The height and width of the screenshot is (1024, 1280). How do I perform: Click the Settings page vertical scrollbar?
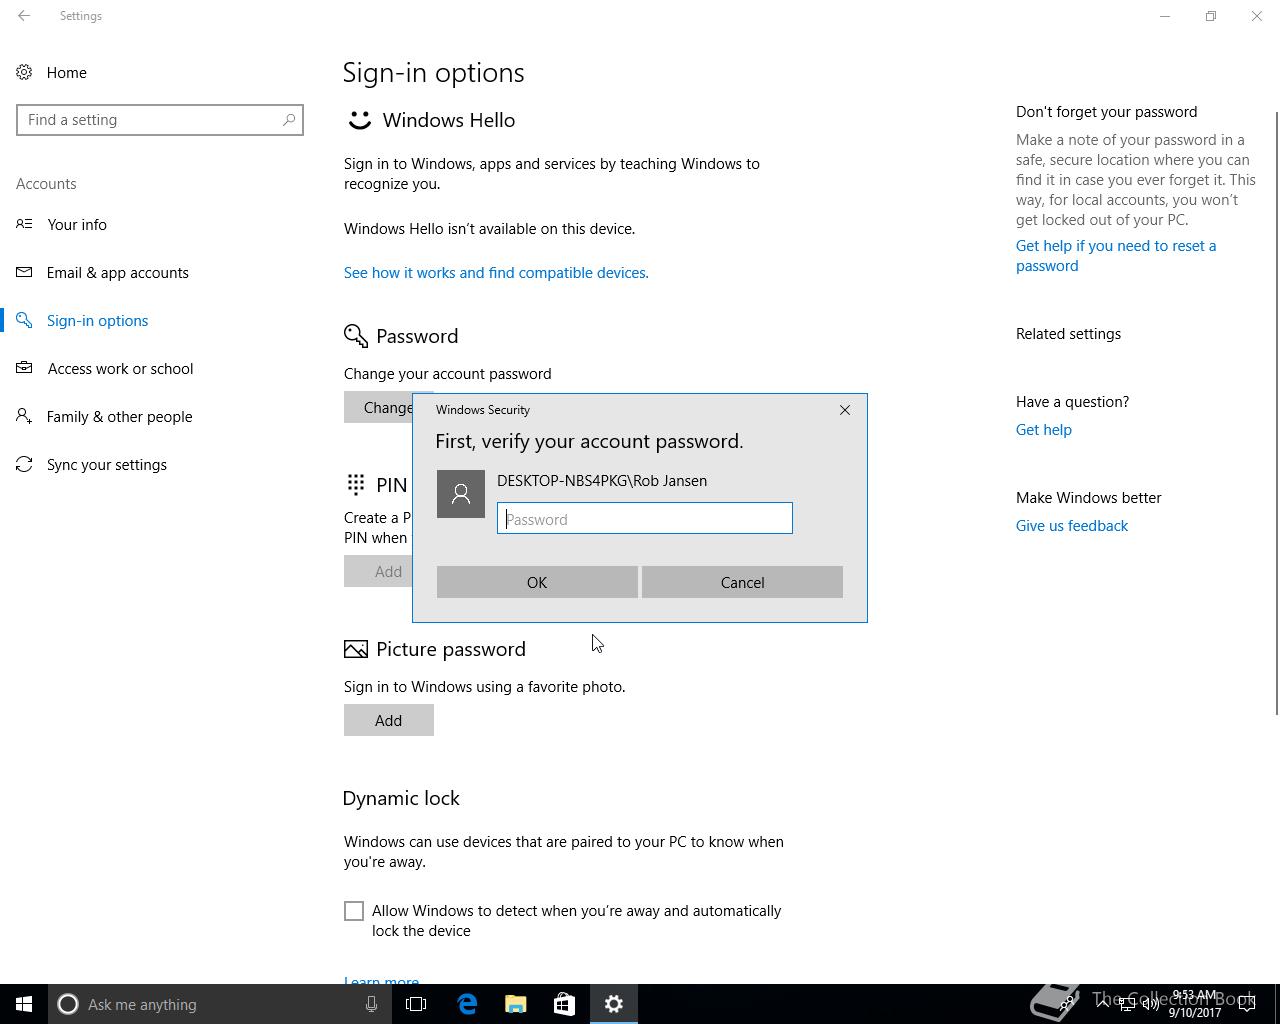(1275, 412)
